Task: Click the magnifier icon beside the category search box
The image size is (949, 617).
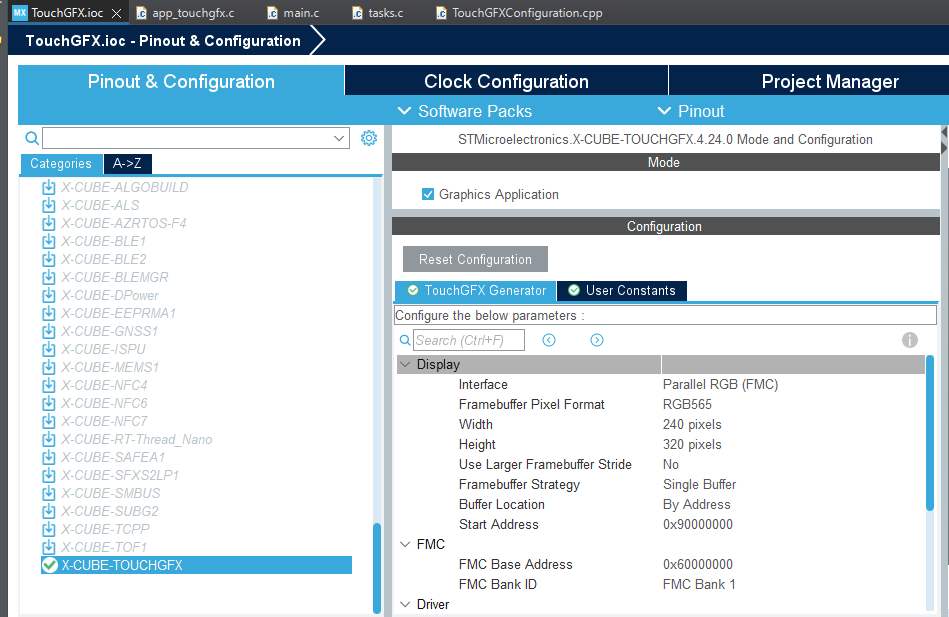Action: tap(32, 139)
